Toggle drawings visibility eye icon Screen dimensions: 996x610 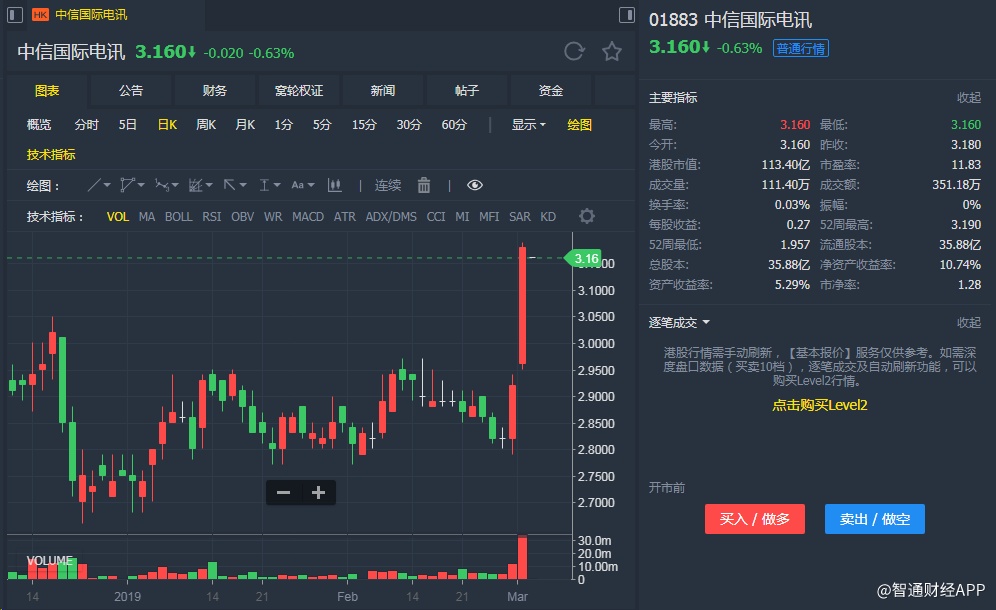coord(474,185)
